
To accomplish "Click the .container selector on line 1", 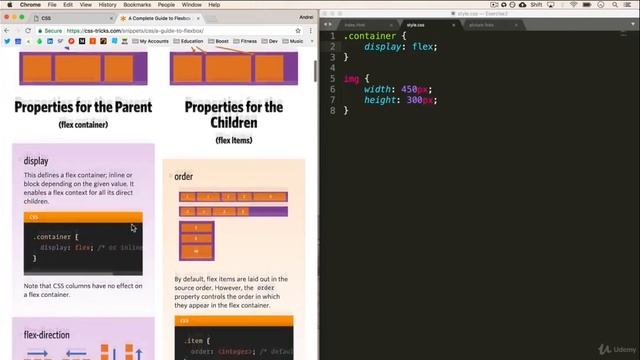I will coord(370,36).
